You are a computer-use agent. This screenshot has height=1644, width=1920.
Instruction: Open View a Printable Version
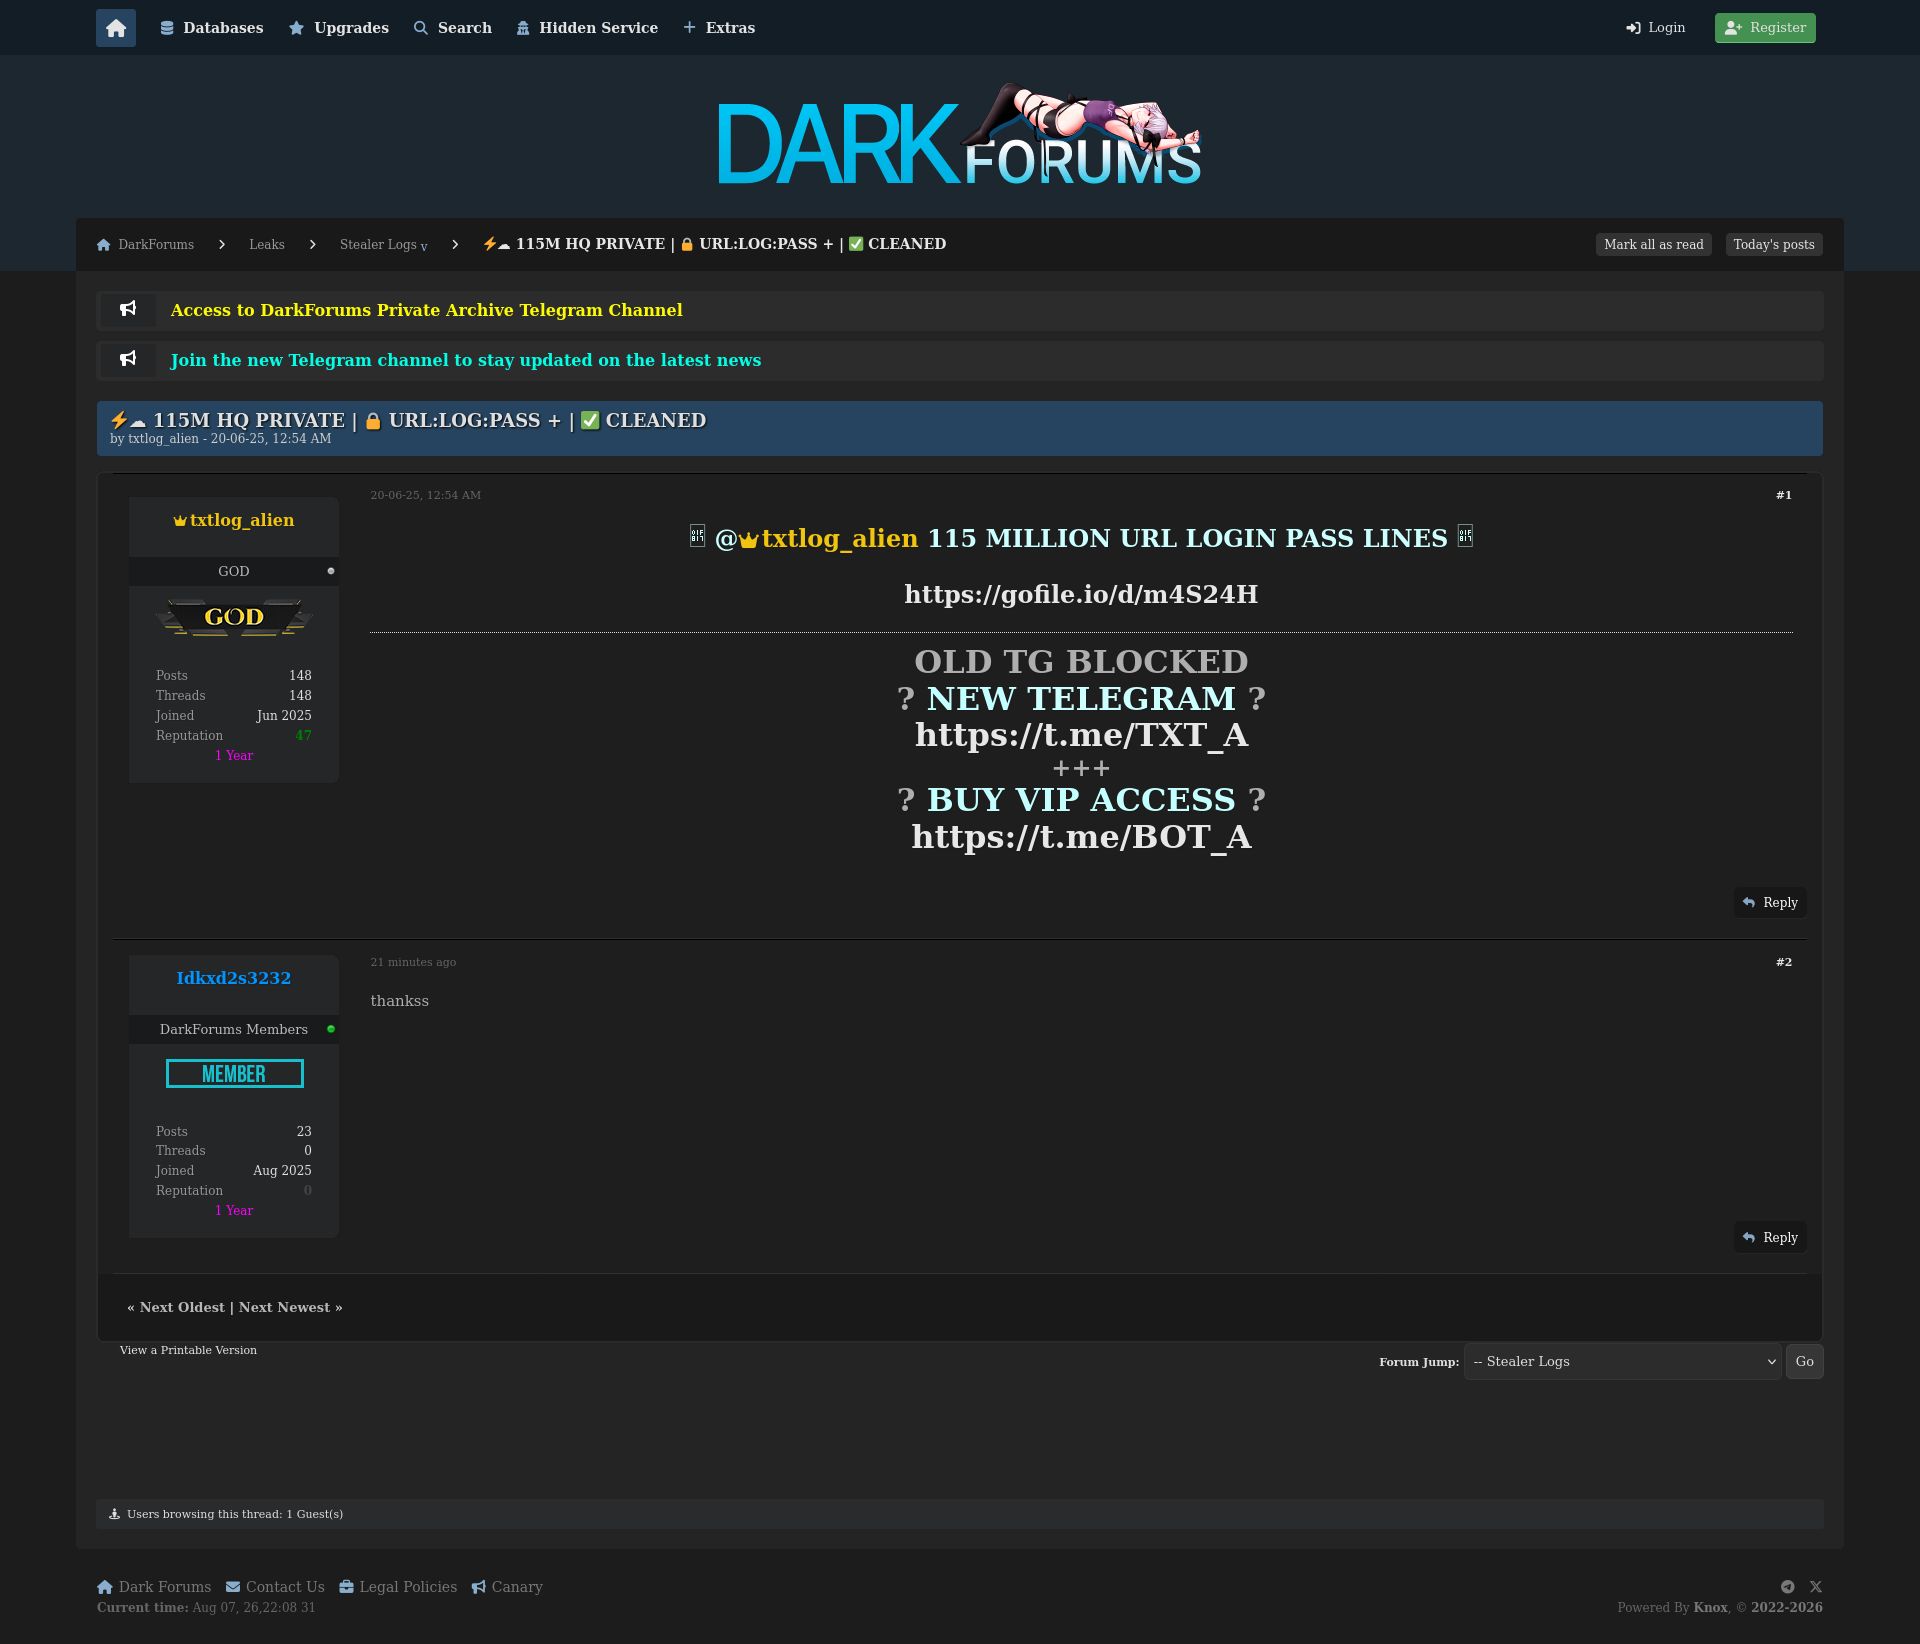coord(188,1350)
